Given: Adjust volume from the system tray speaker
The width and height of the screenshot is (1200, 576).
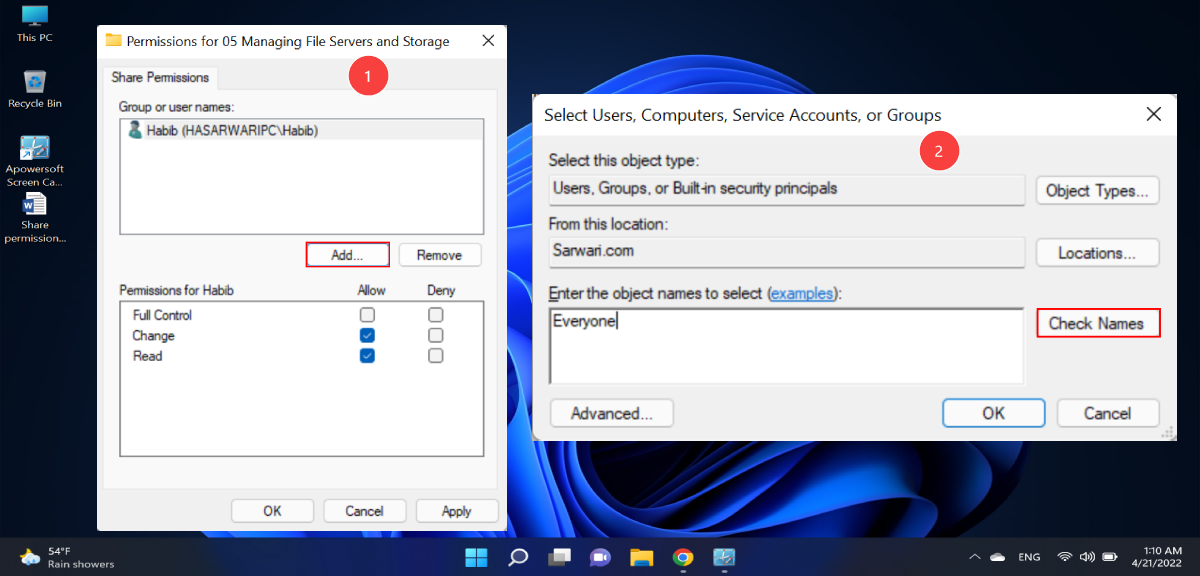Looking at the screenshot, I should [x=1087, y=557].
